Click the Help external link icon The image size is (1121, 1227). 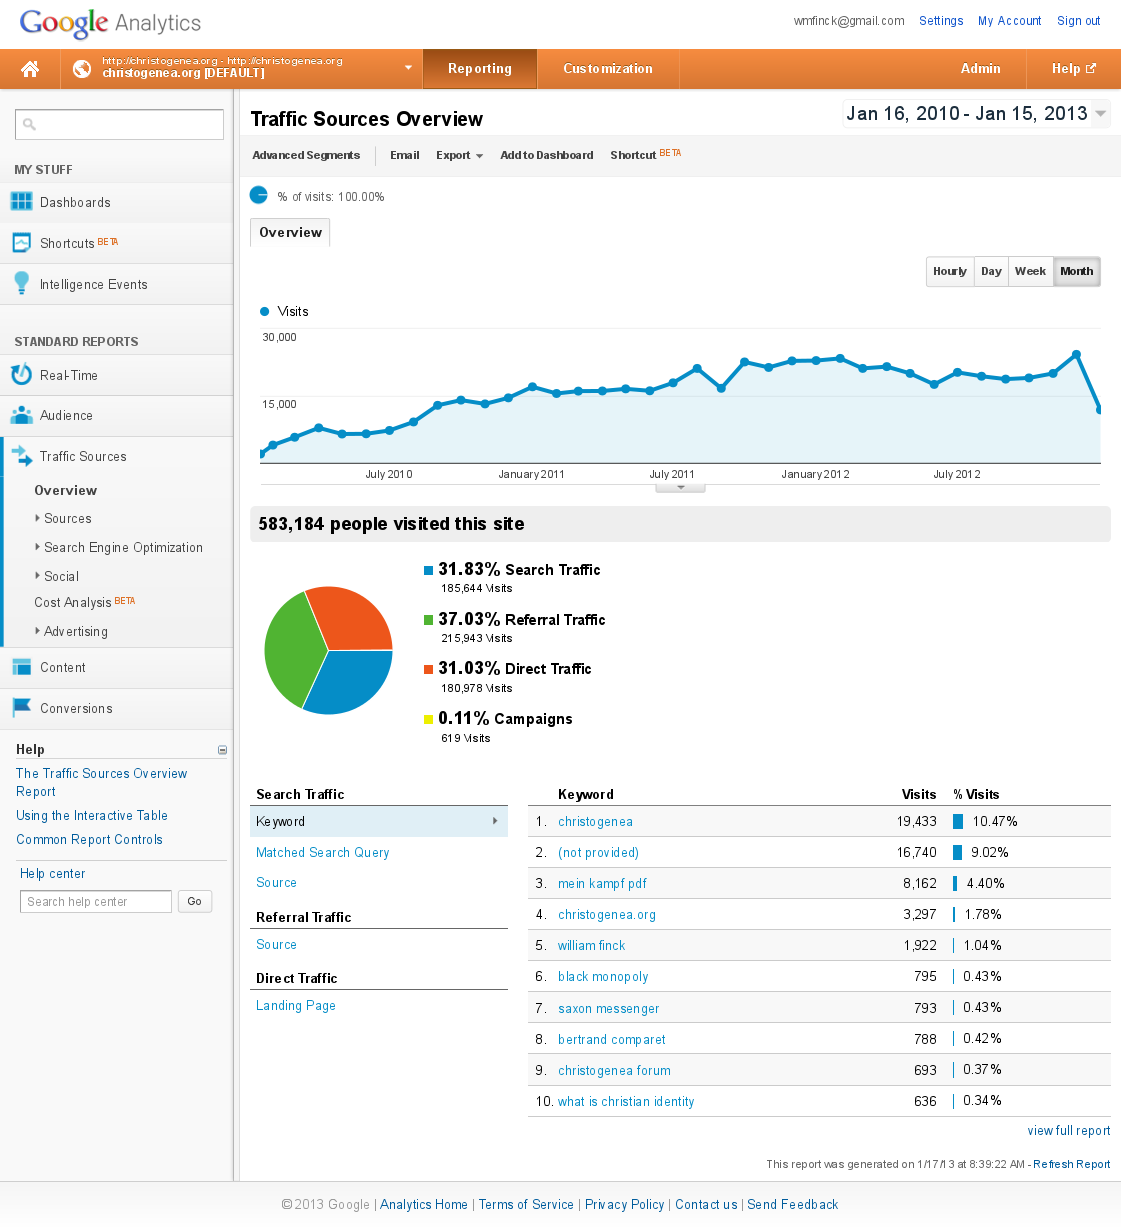point(1091,69)
